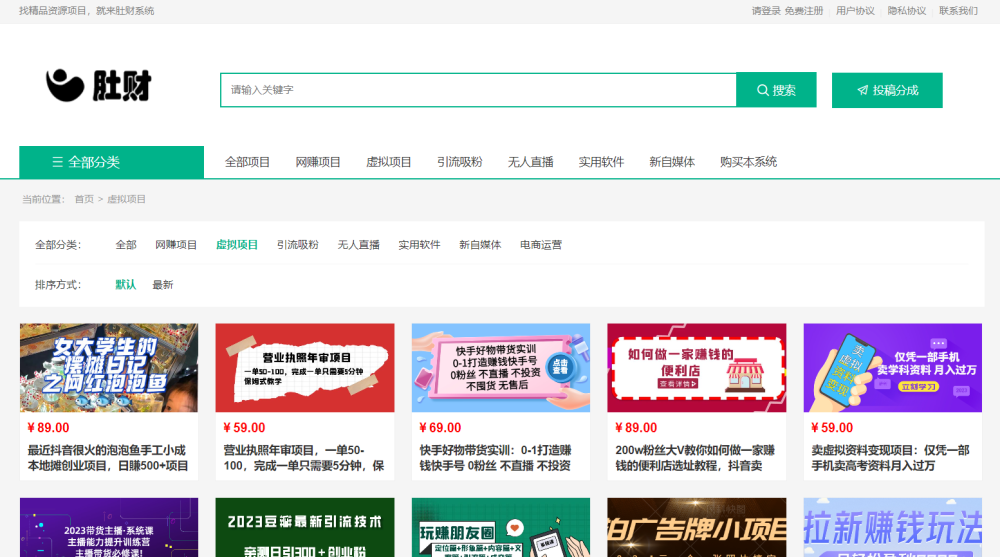This screenshot has width=1000, height=557.
Task: Expand the 全部分类 category menu
Action: click(111, 162)
